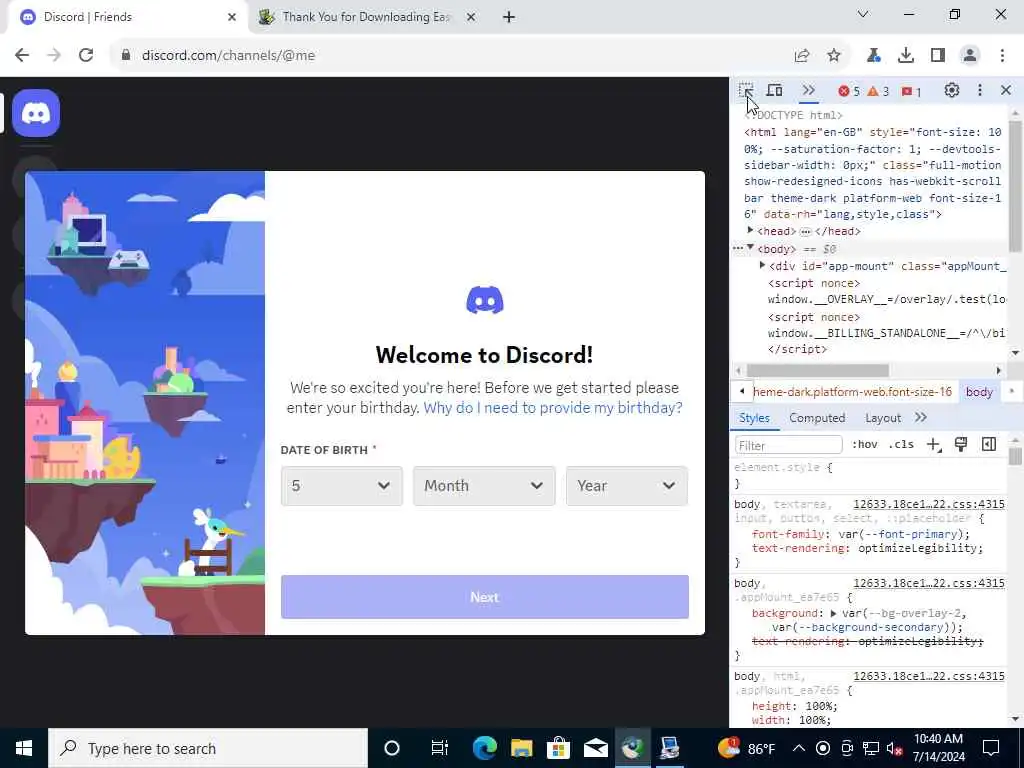The width and height of the screenshot is (1024, 768).
Task: Activate the DevTools inspect element picker
Action: point(746,90)
